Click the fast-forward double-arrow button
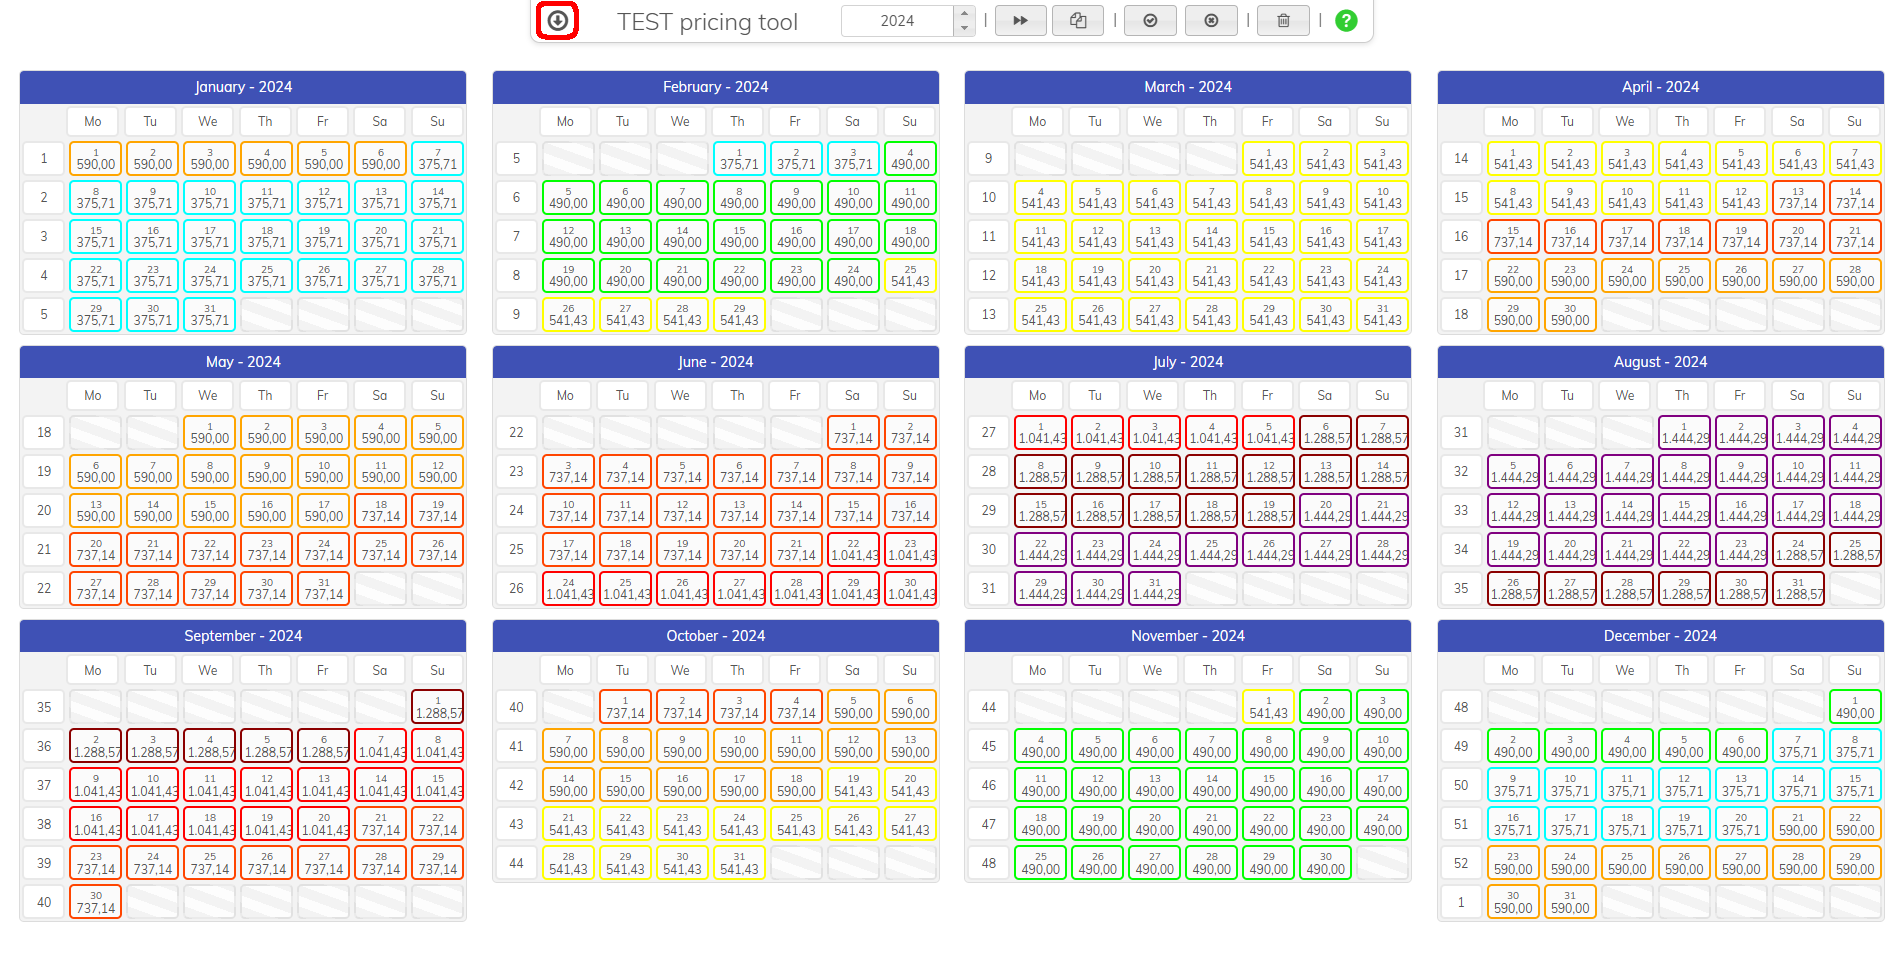The width and height of the screenshot is (1904, 966). (1020, 20)
